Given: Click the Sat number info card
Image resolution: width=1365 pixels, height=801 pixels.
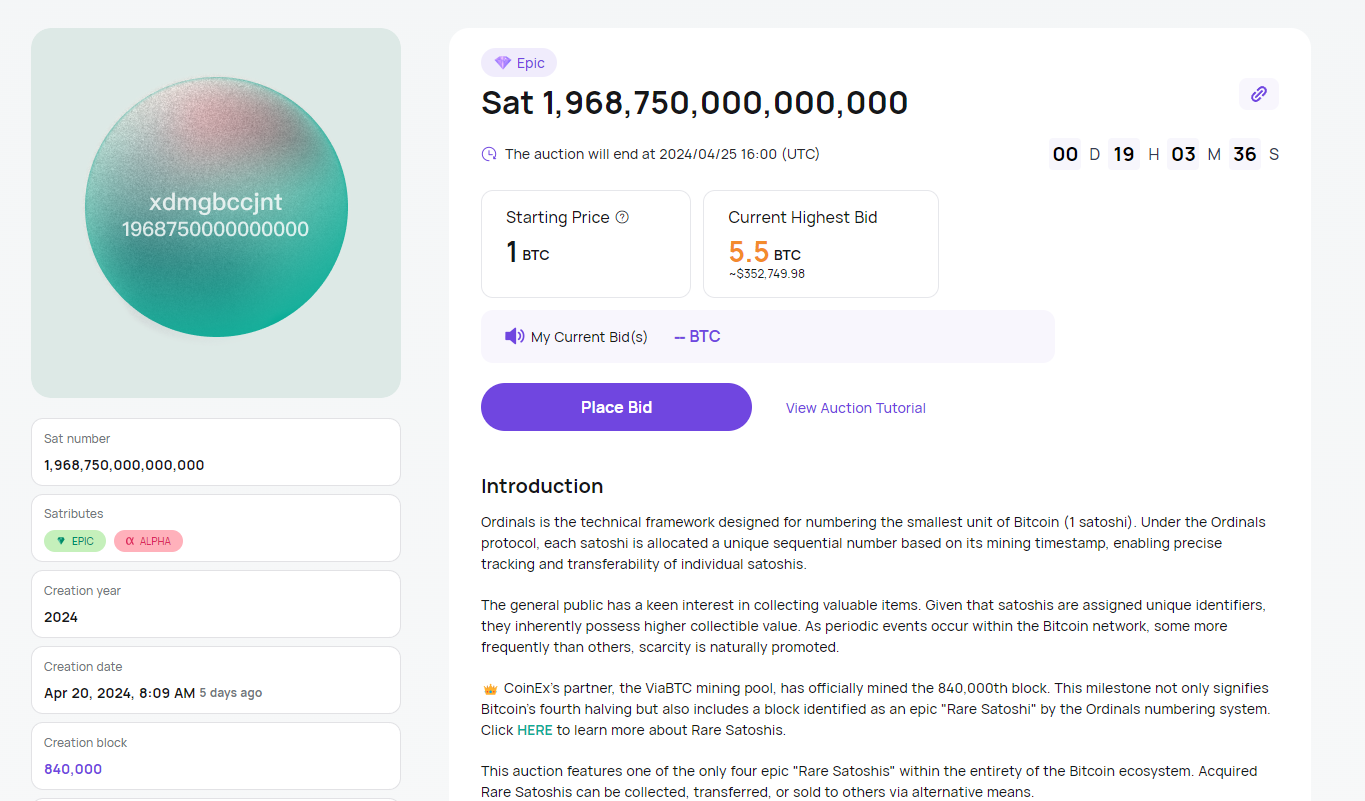Looking at the screenshot, I should tap(216, 452).
